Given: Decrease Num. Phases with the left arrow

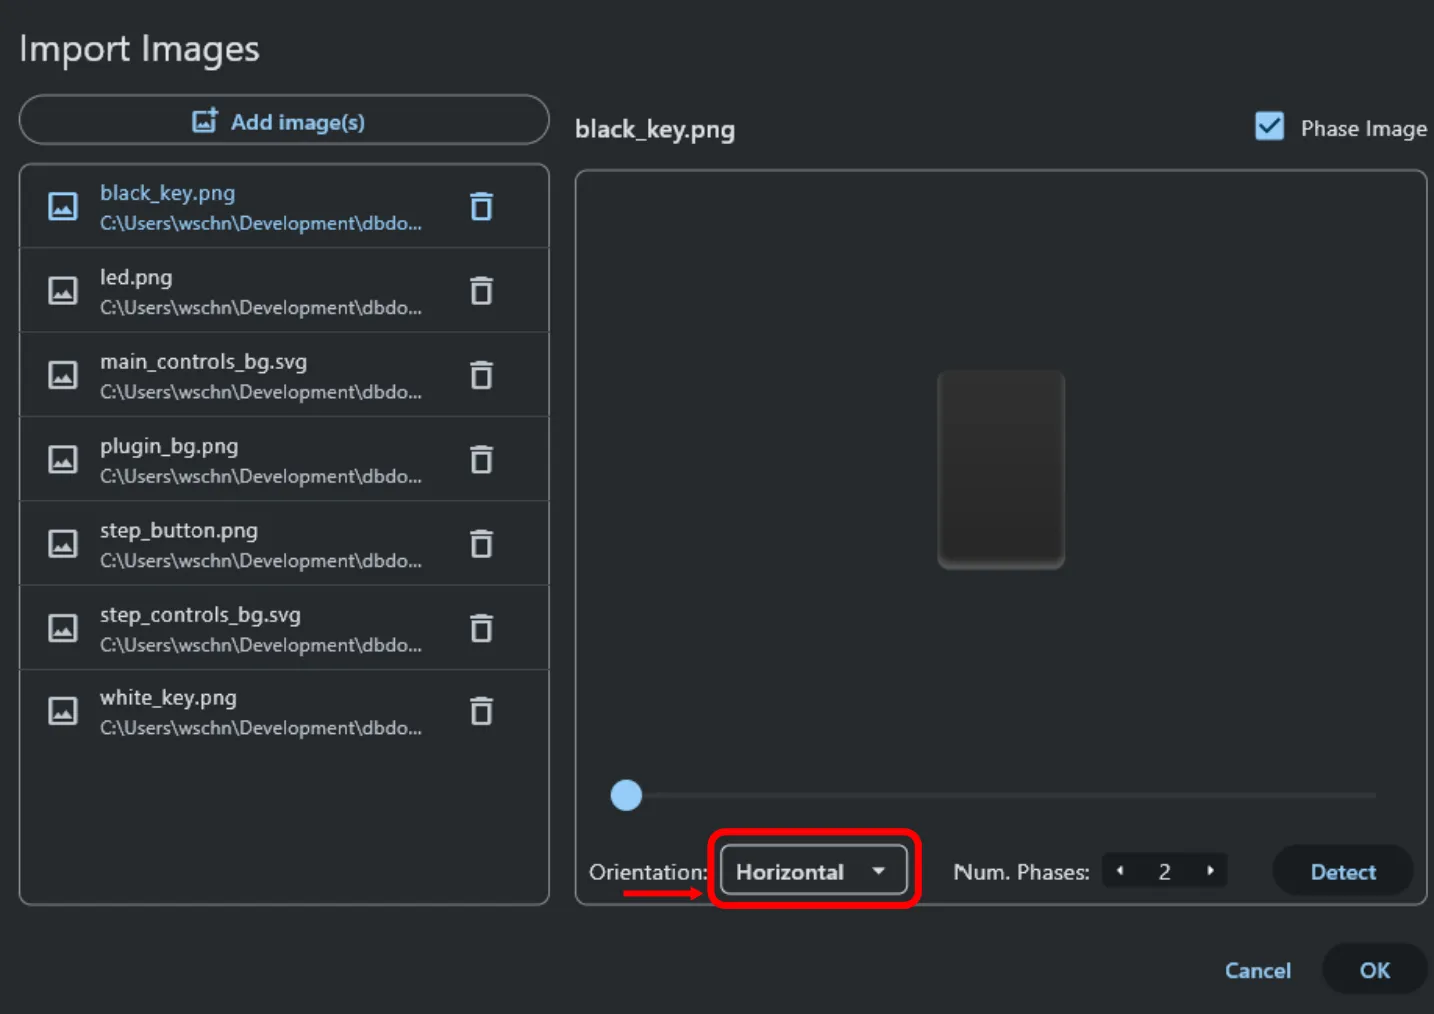Looking at the screenshot, I should [1120, 871].
